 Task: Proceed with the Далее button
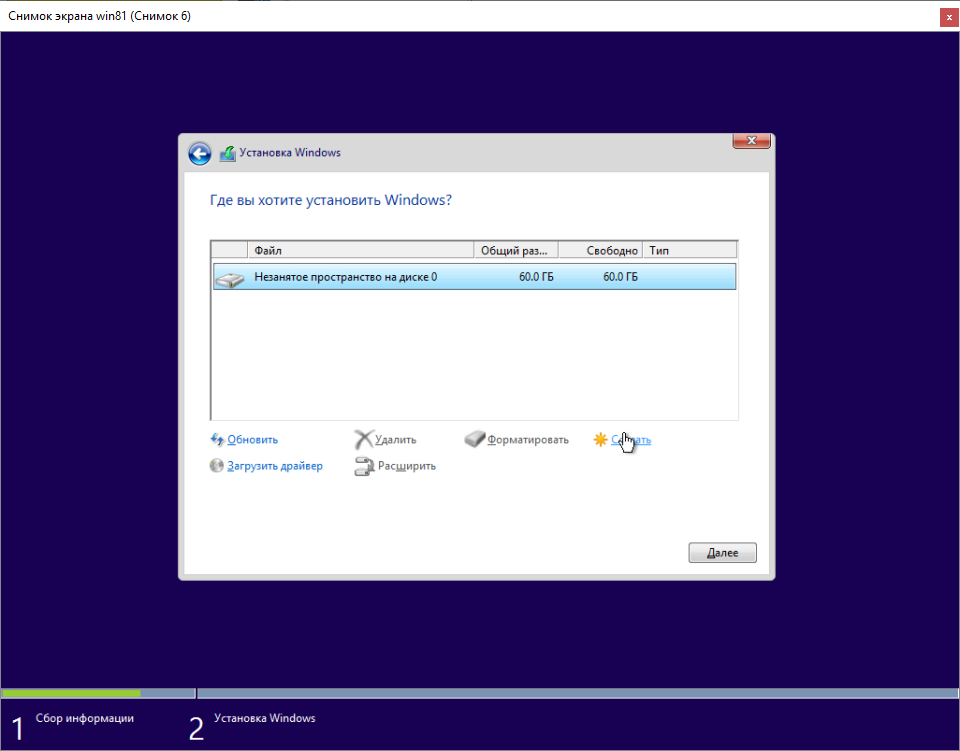pos(722,553)
